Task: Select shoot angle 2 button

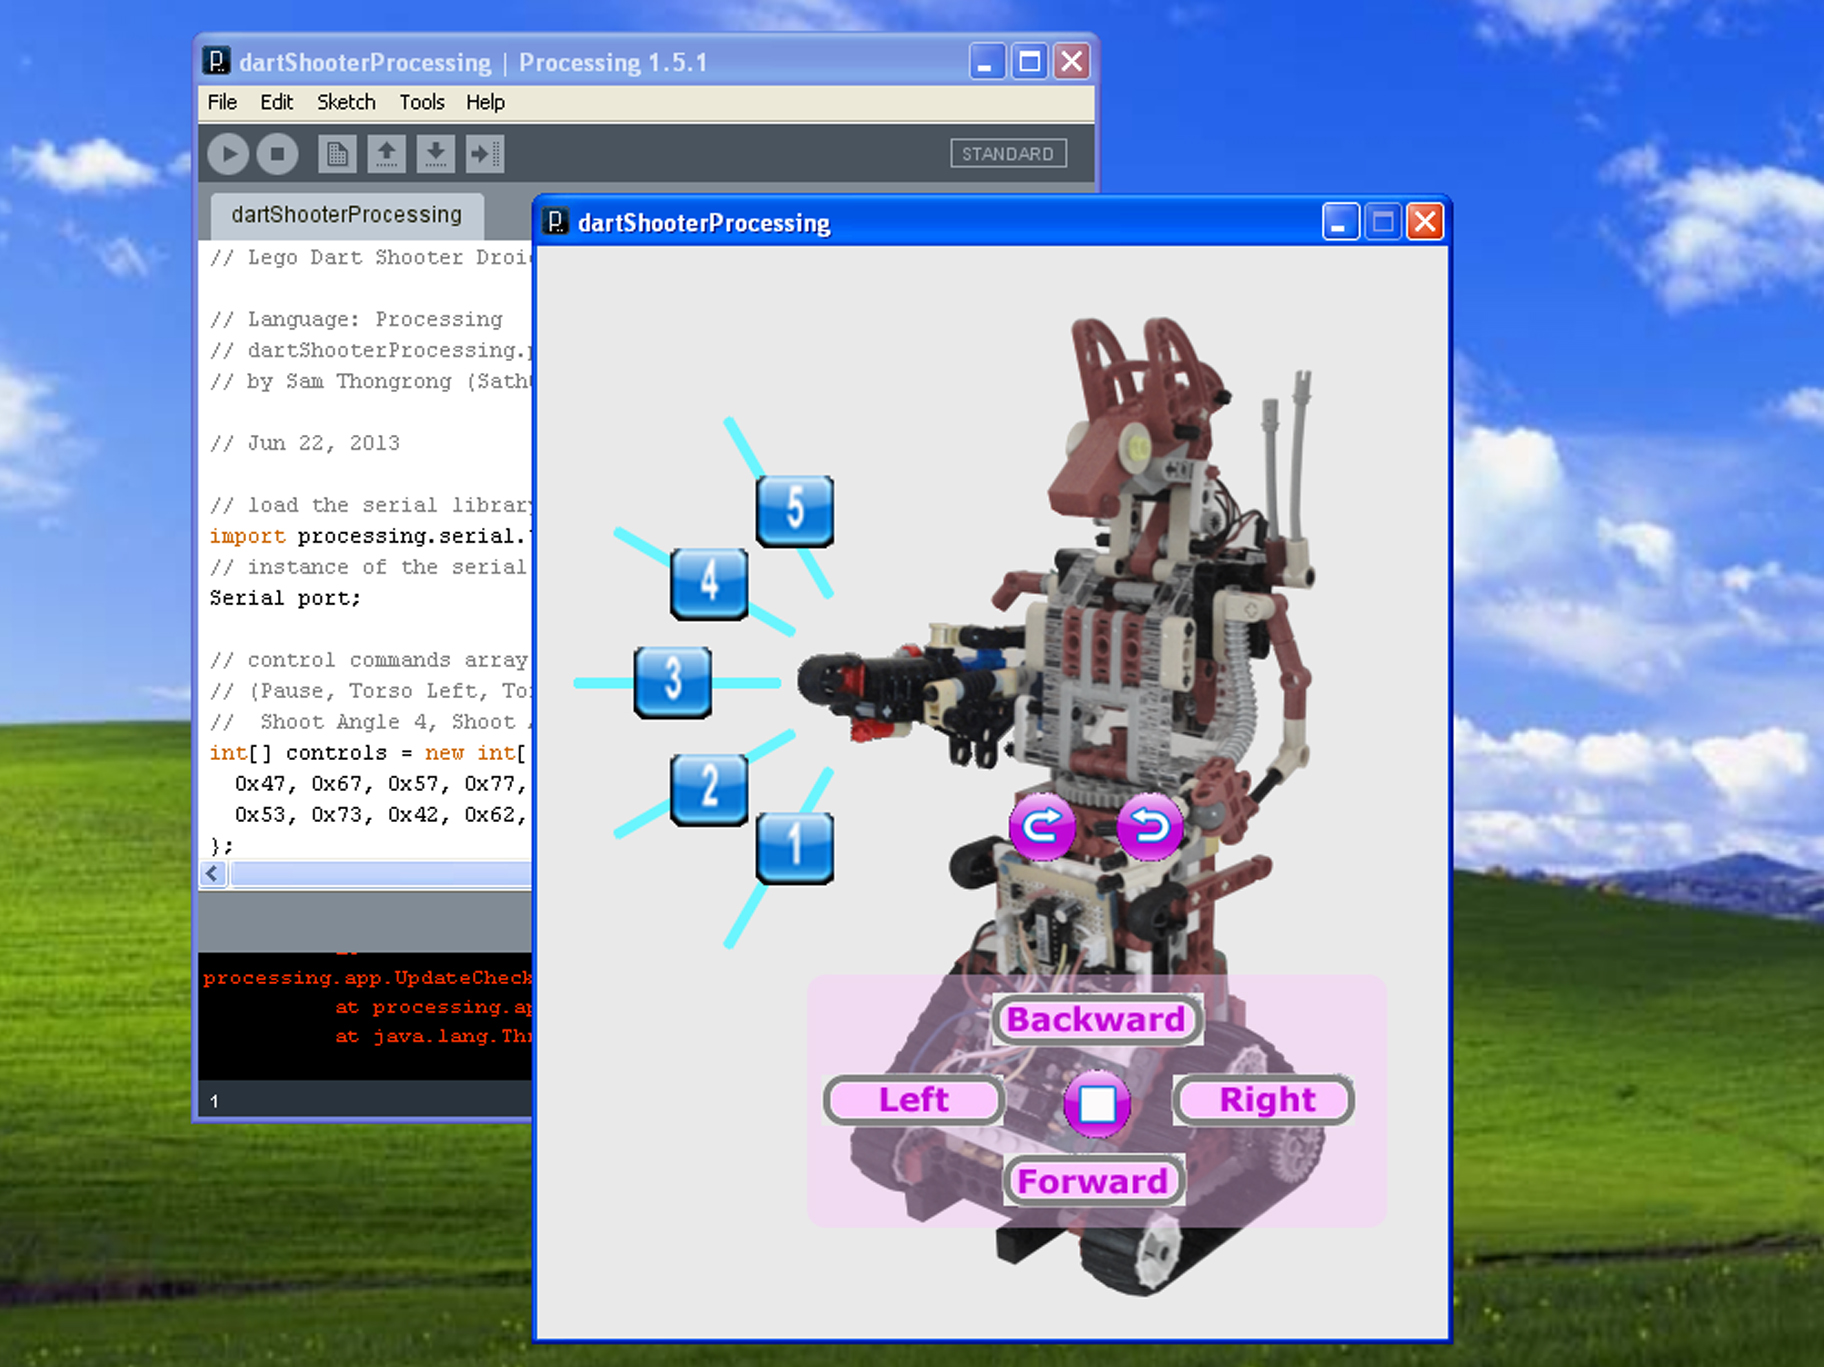Action: pyautogui.click(x=709, y=789)
